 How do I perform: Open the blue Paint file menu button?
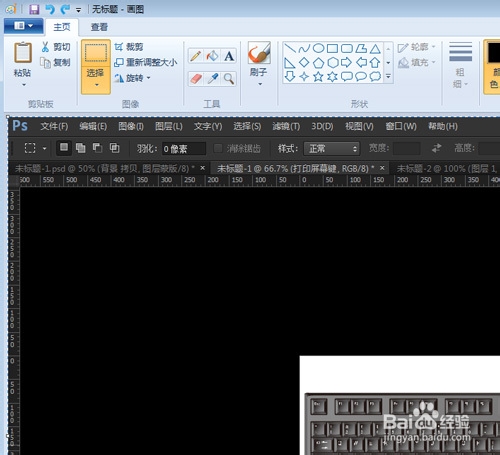tap(23, 26)
